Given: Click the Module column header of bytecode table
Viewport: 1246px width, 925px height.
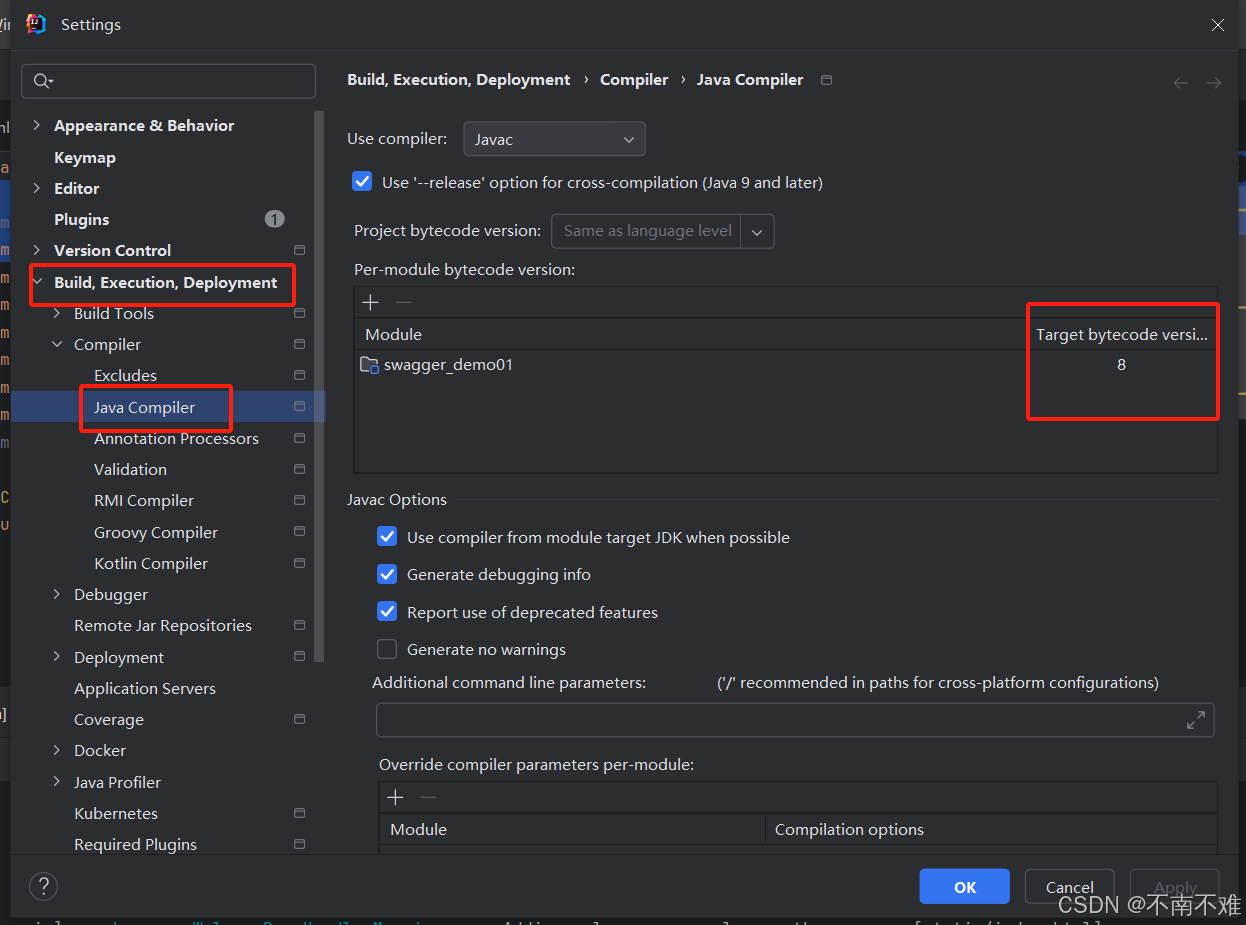Looking at the screenshot, I should [692, 334].
